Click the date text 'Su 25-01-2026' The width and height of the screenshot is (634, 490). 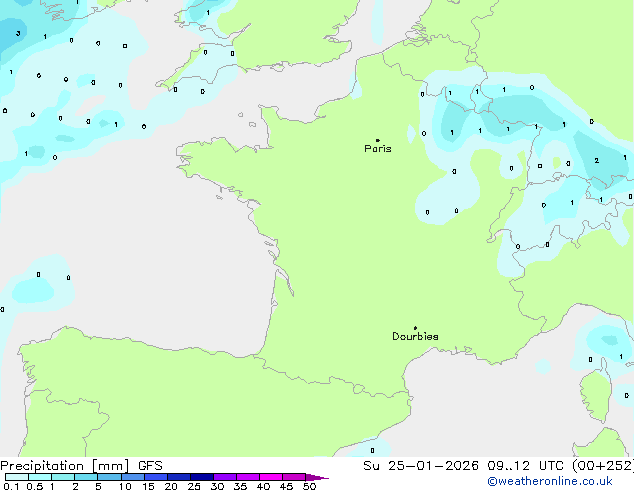pyautogui.click(x=421, y=466)
